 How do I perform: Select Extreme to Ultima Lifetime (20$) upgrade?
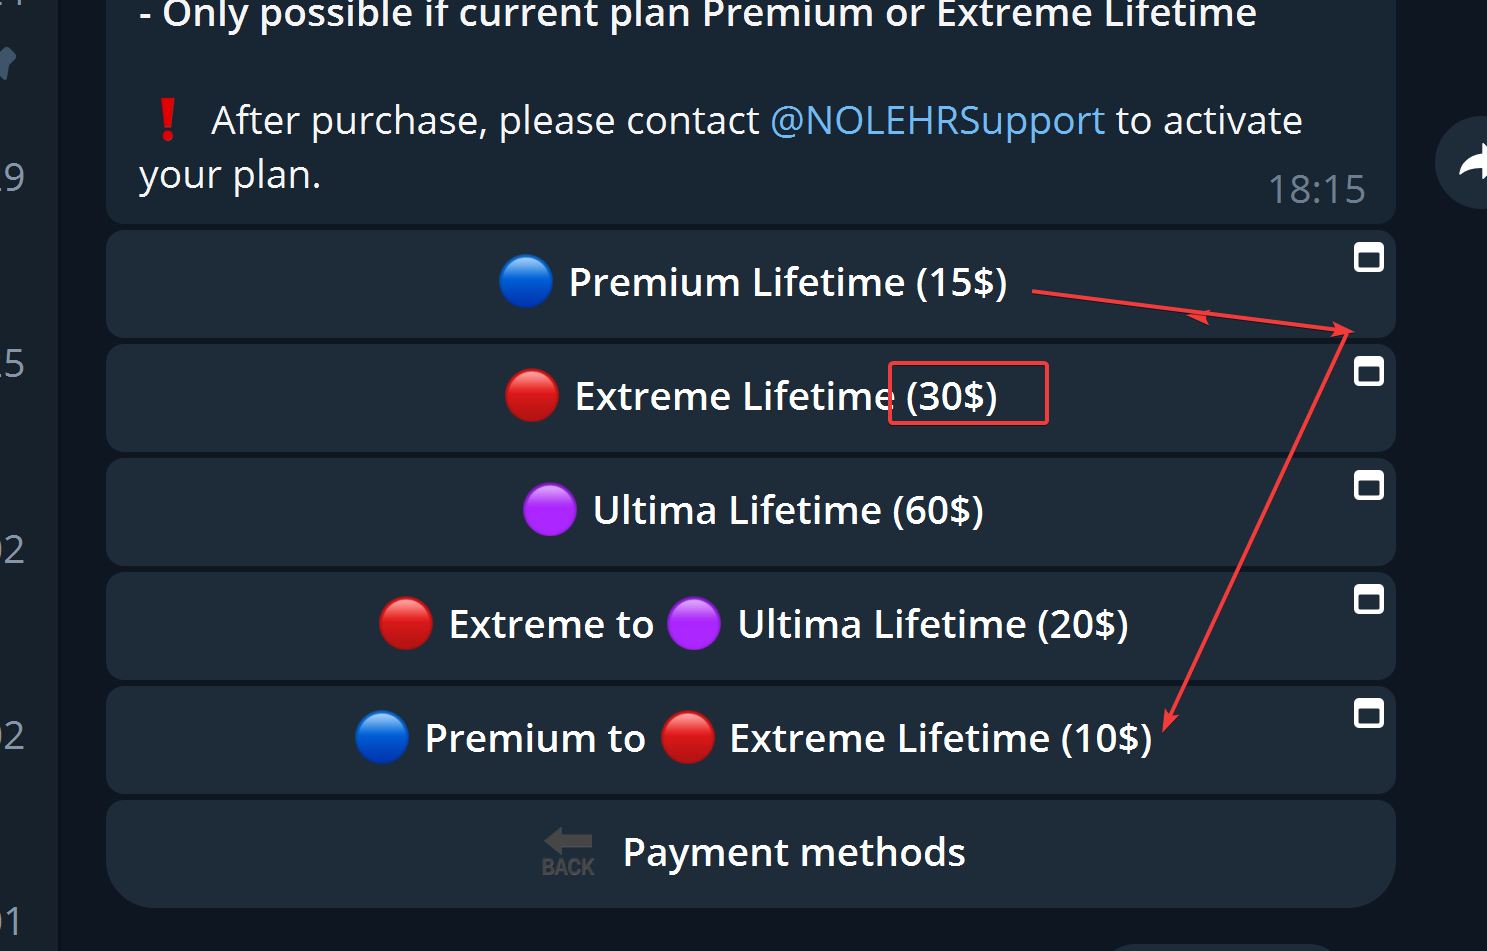pos(790,625)
